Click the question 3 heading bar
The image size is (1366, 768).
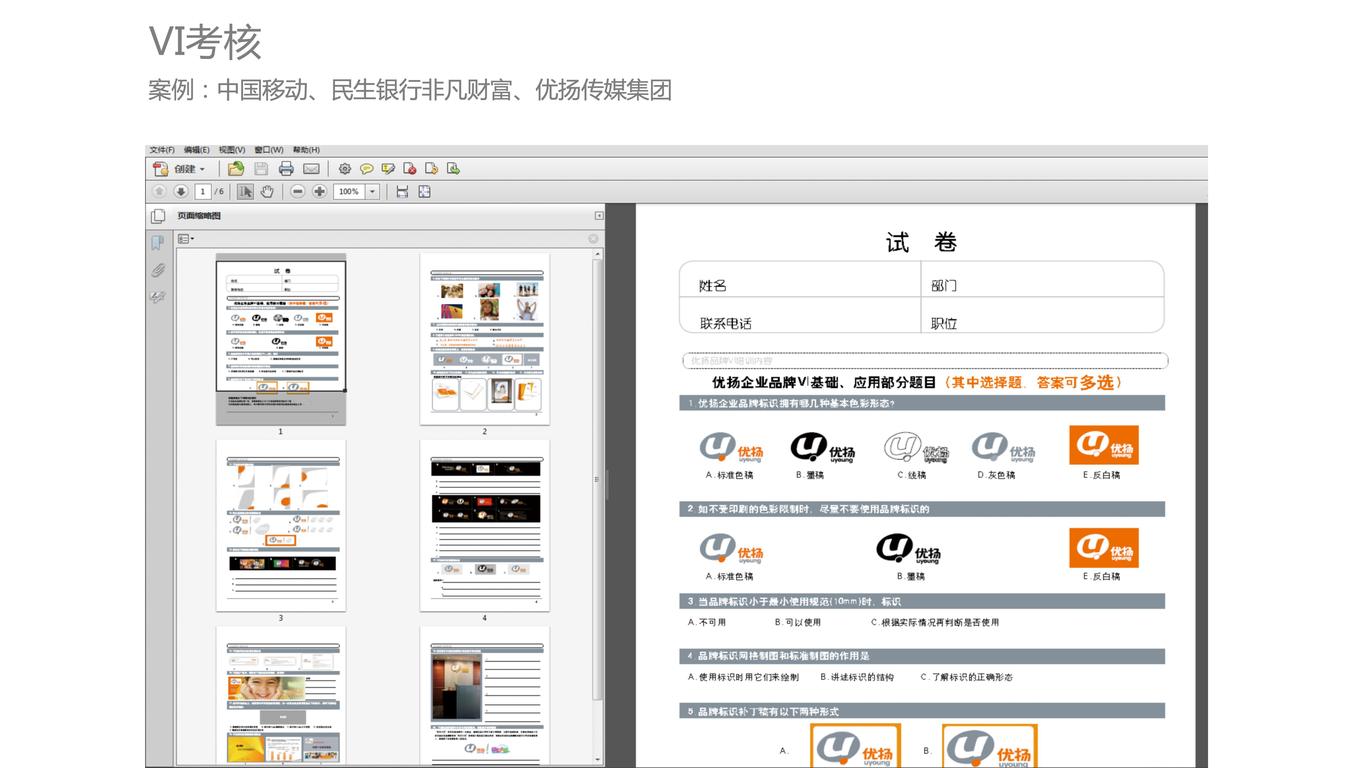pyautogui.click(x=922, y=602)
